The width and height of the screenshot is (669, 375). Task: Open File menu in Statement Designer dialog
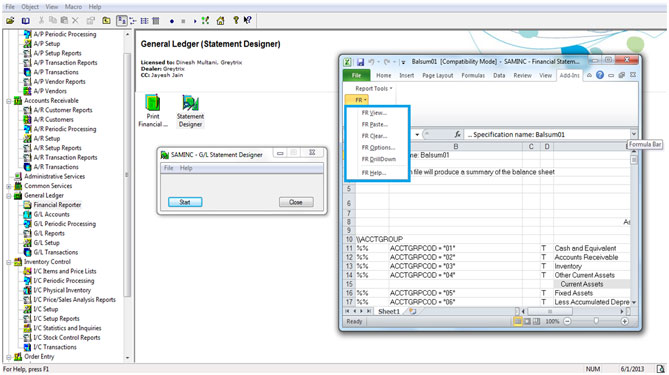point(169,168)
